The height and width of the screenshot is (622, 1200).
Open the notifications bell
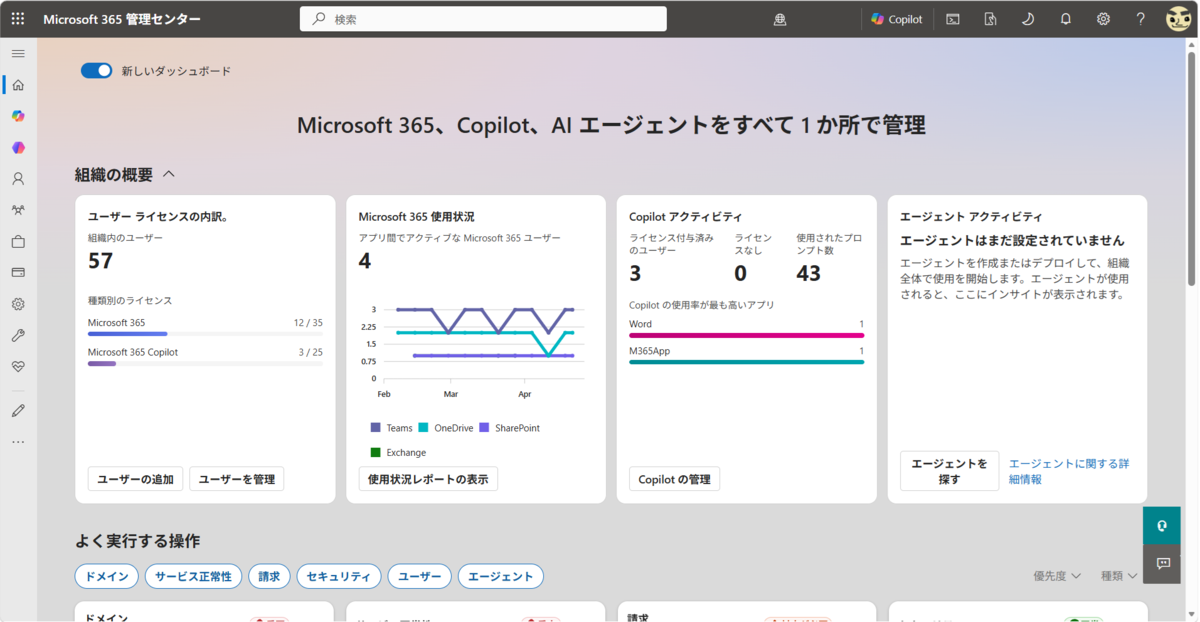(x=1066, y=19)
